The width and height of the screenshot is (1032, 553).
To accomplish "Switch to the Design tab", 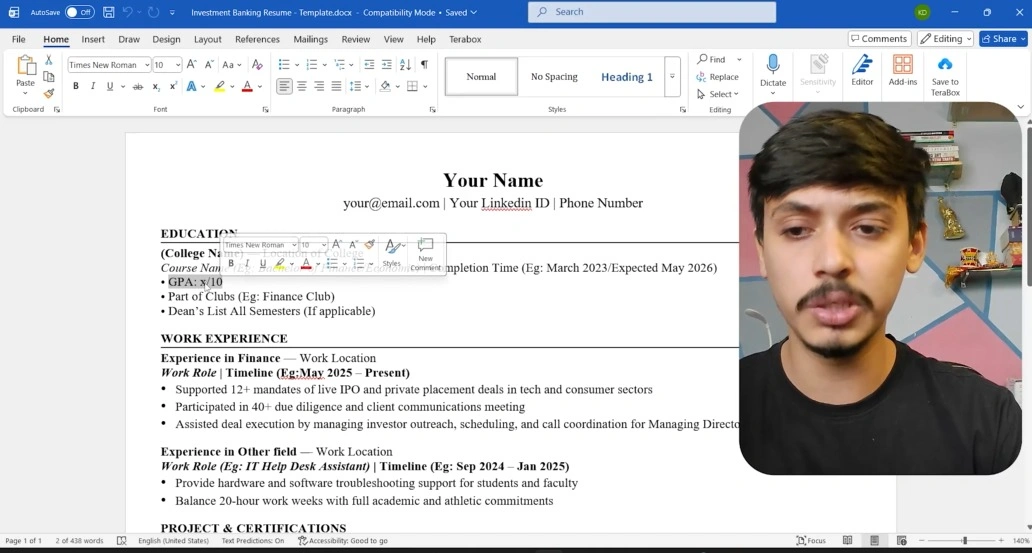I will (167, 39).
